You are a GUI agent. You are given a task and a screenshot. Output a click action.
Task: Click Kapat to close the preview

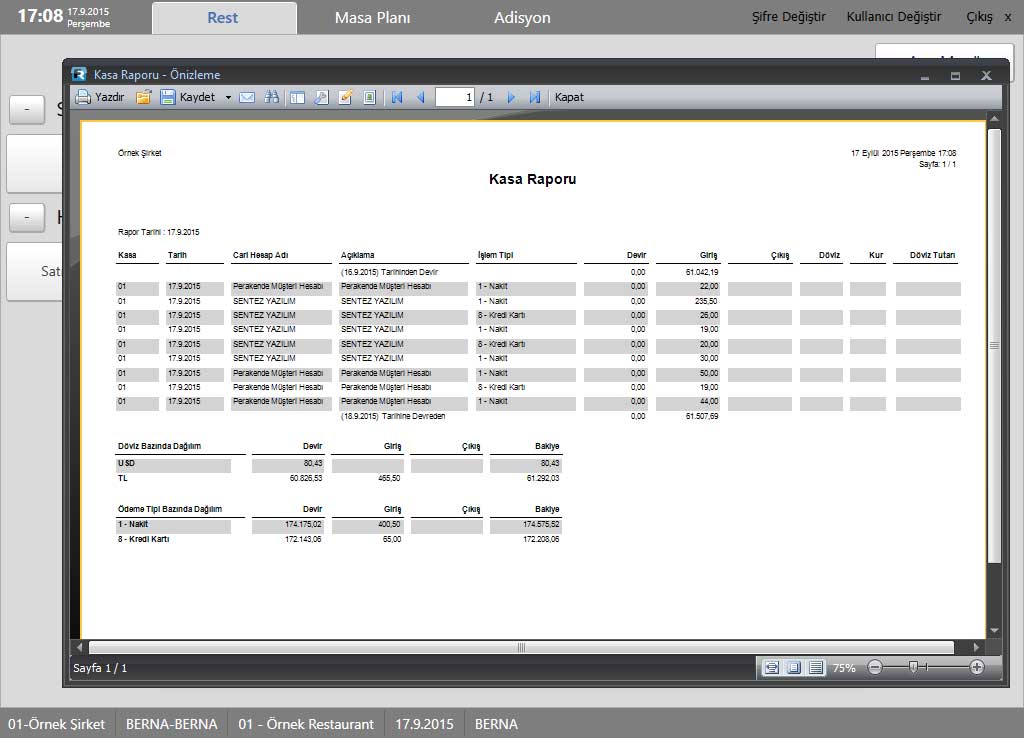pyautogui.click(x=569, y=97)
